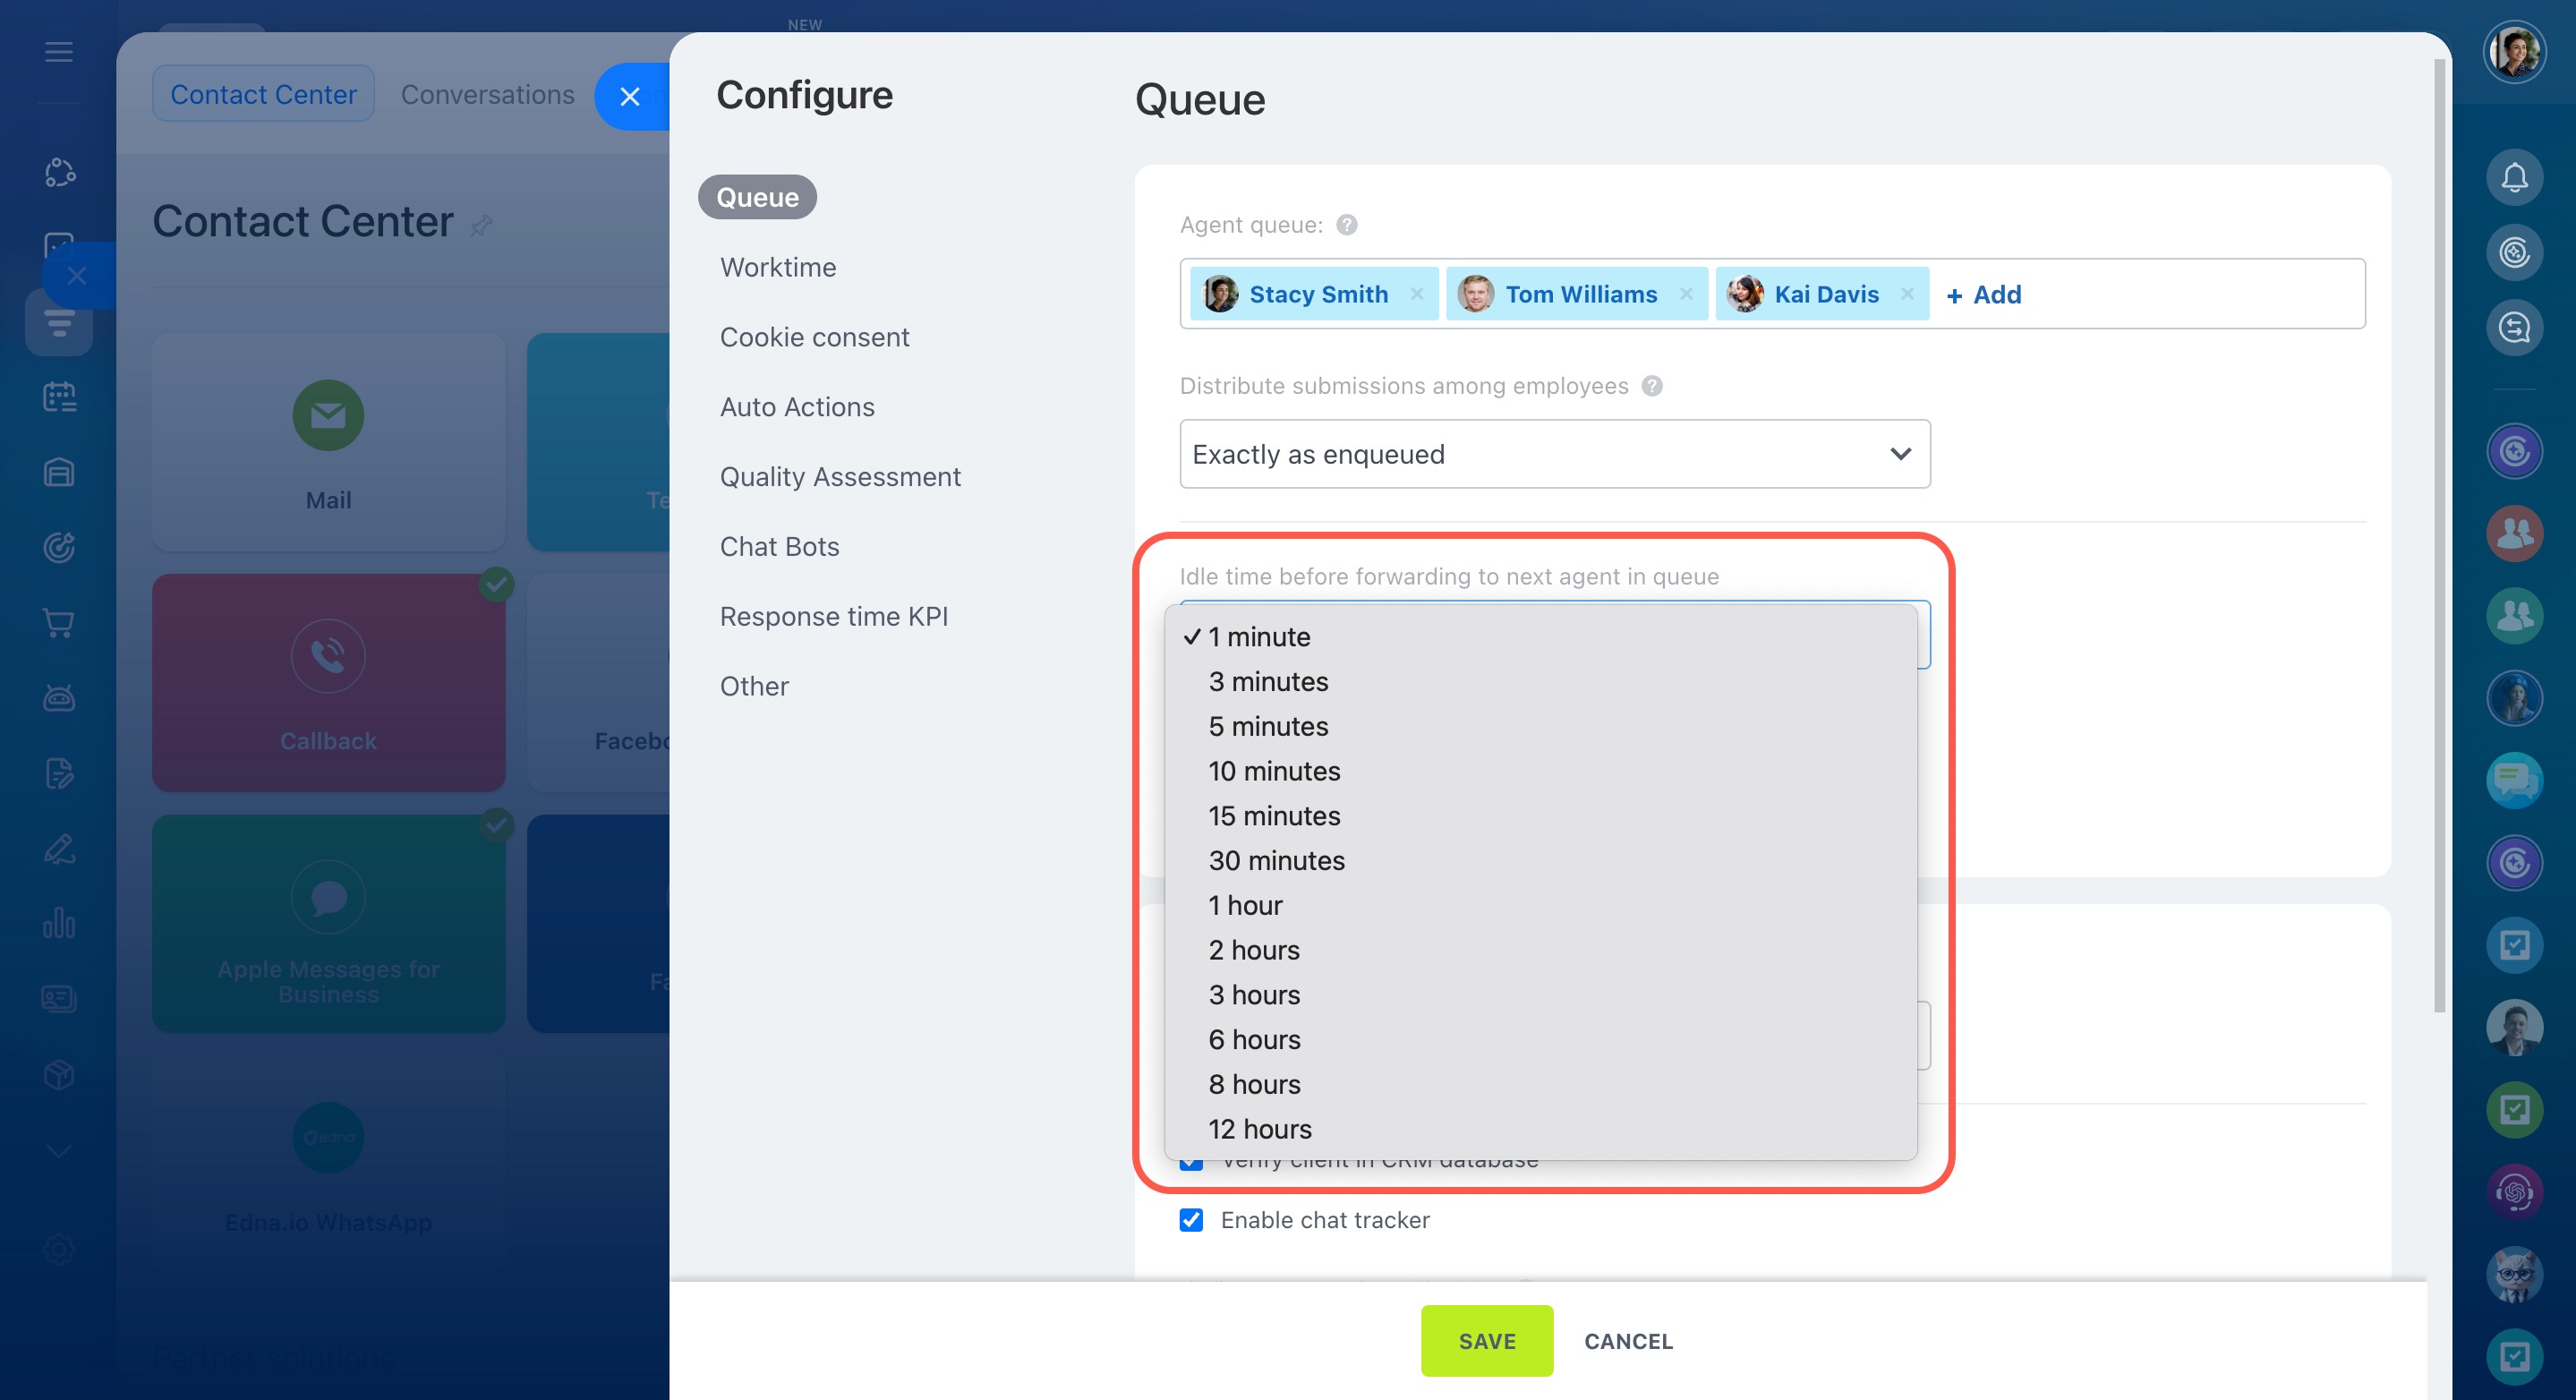
Task: Click Kai Davis agent tag
Action: [1822, 294]
